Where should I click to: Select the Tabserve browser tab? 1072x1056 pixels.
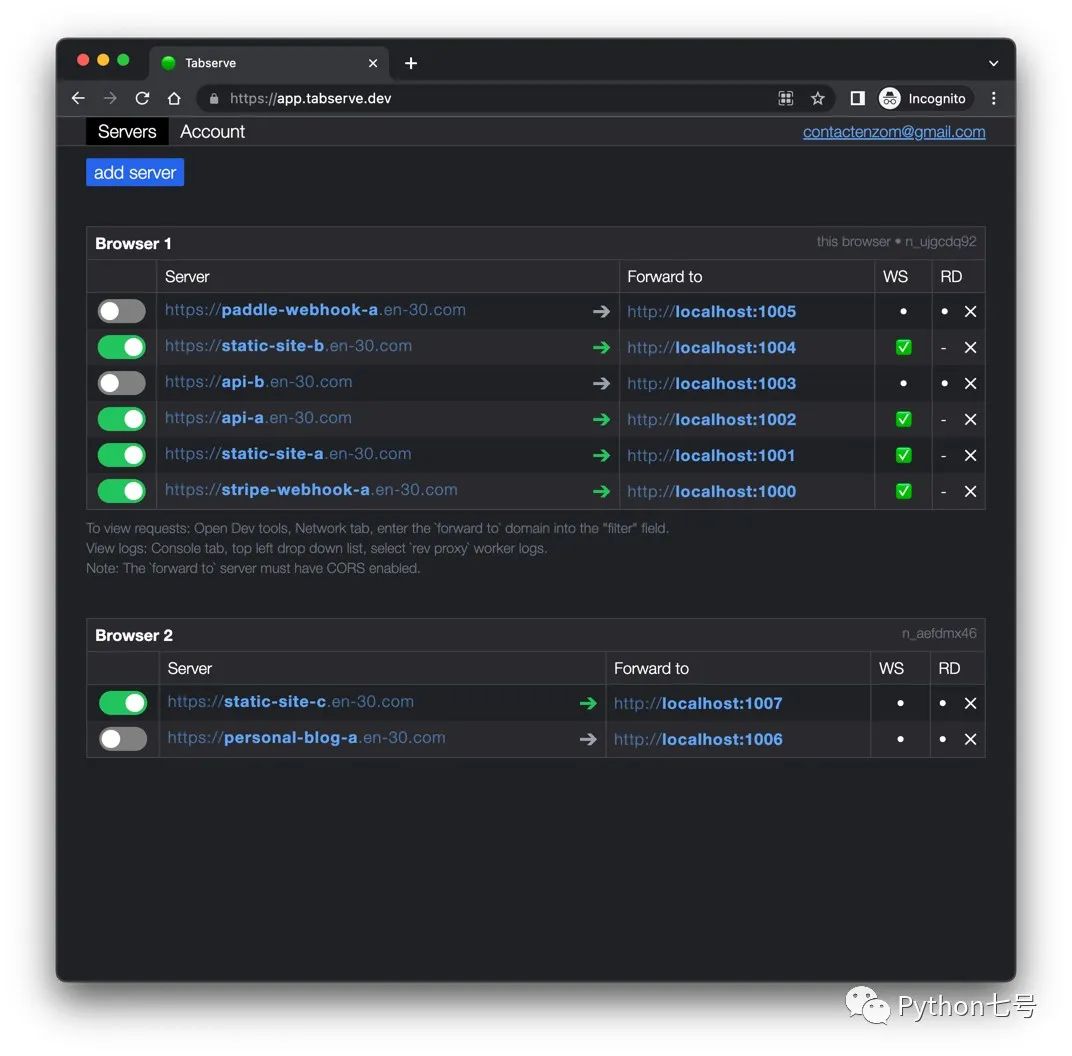coord(211,62)
